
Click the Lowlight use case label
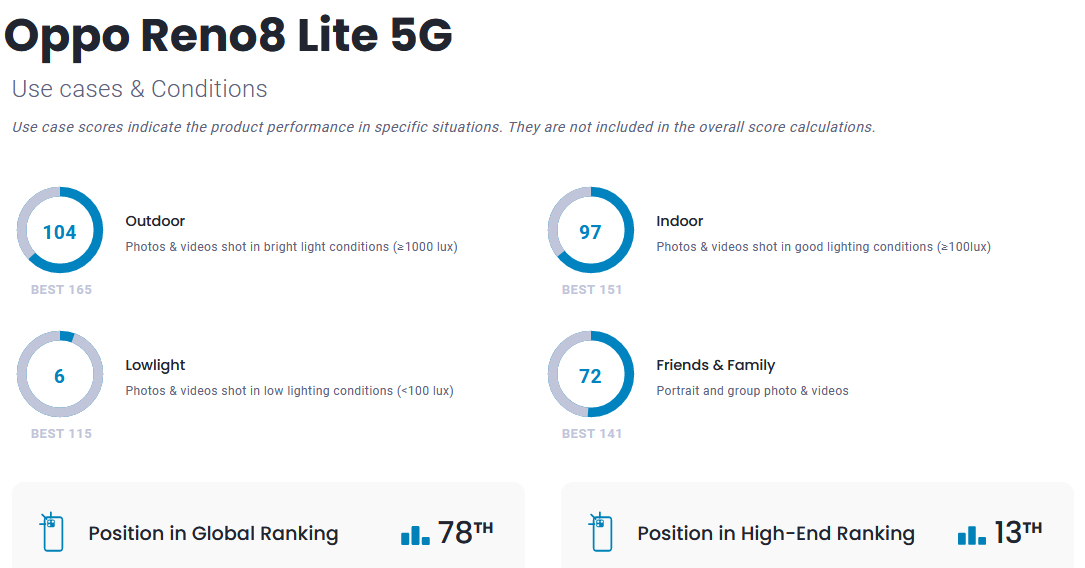[x=155, y=365]
